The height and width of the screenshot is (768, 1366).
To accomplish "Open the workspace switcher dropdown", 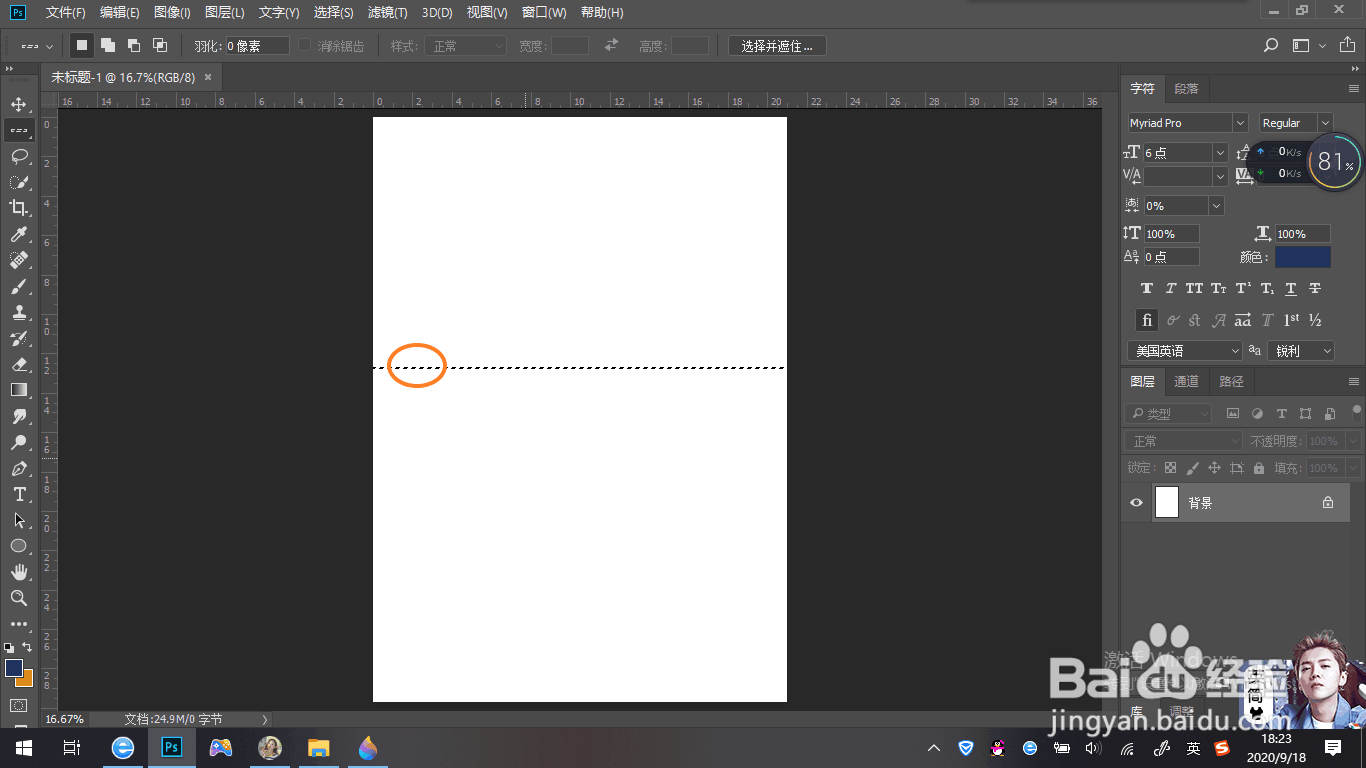I will click(1307, 45).
